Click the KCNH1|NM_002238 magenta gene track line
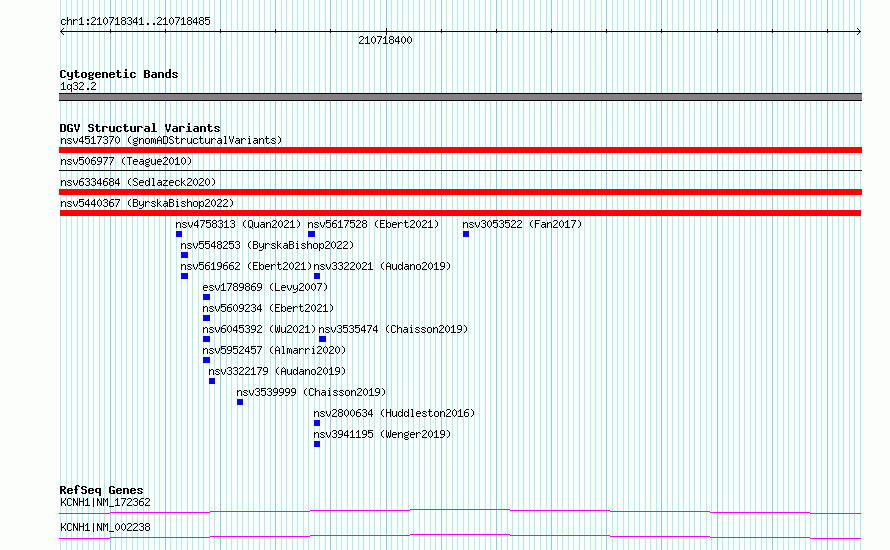Viewport: 890px width, 550px height. click(460, 536)
